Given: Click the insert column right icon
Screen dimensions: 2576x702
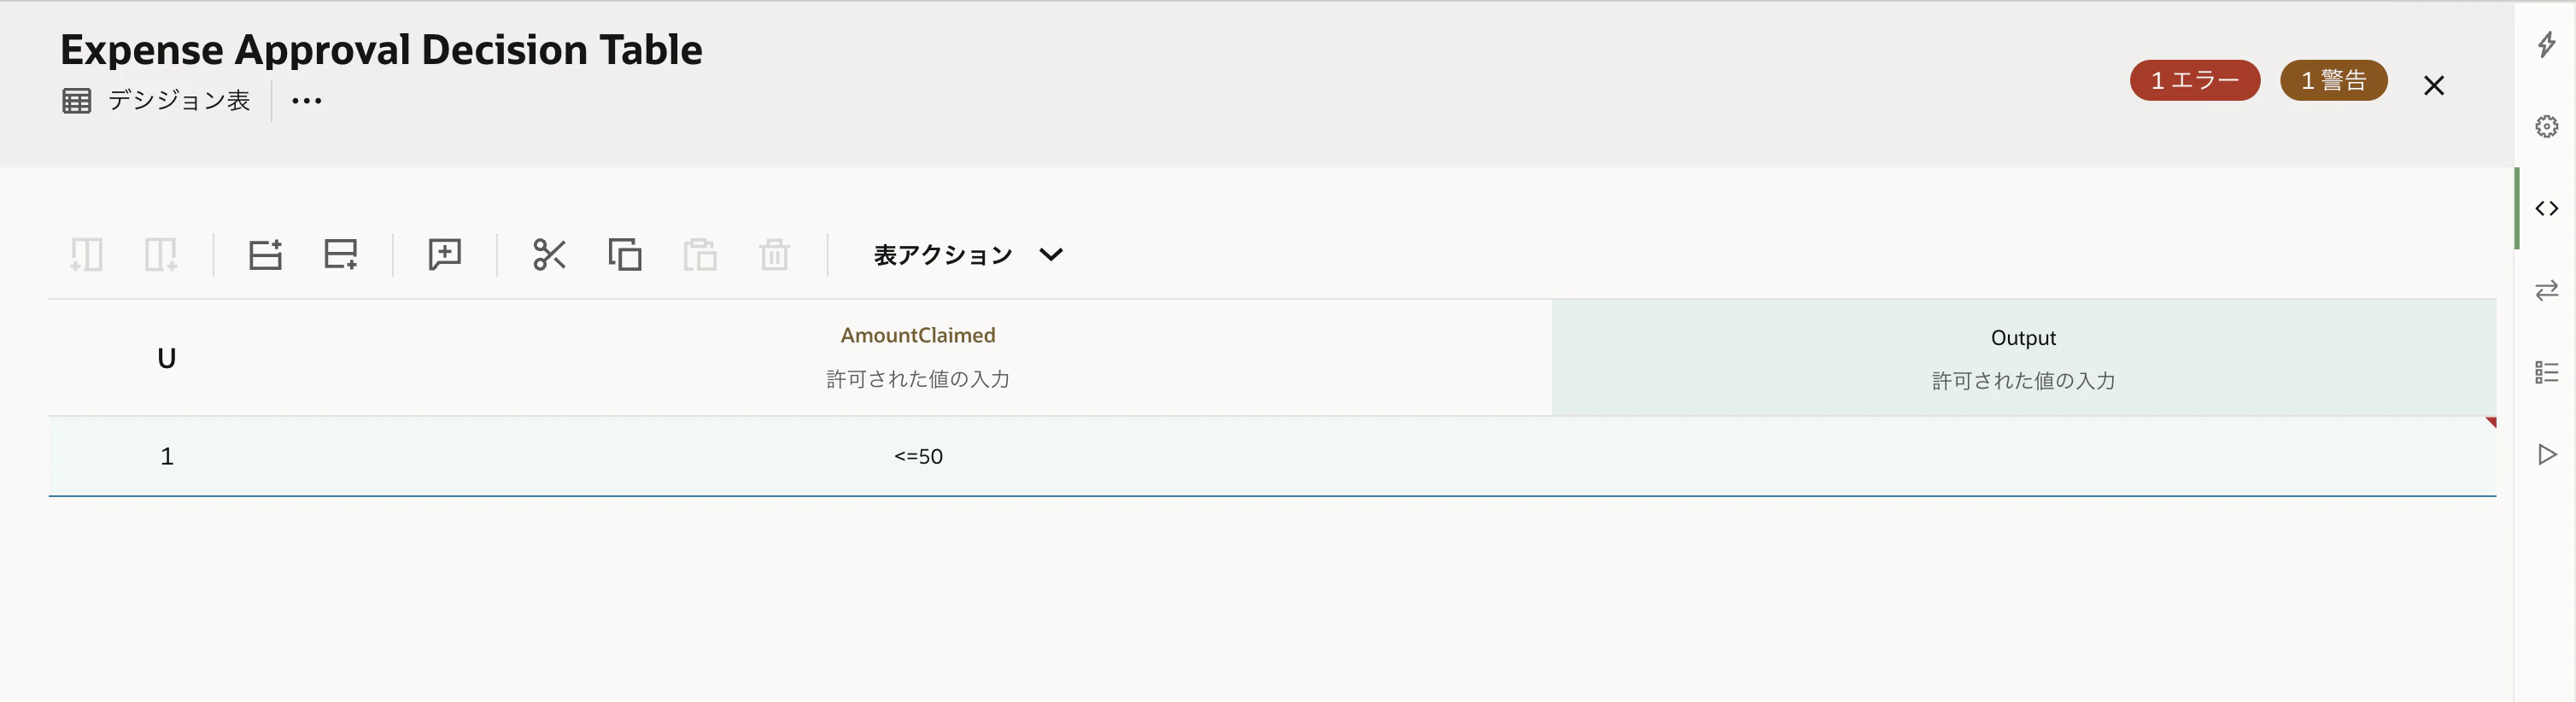Looking at the screenshot, I should point(161,254).
